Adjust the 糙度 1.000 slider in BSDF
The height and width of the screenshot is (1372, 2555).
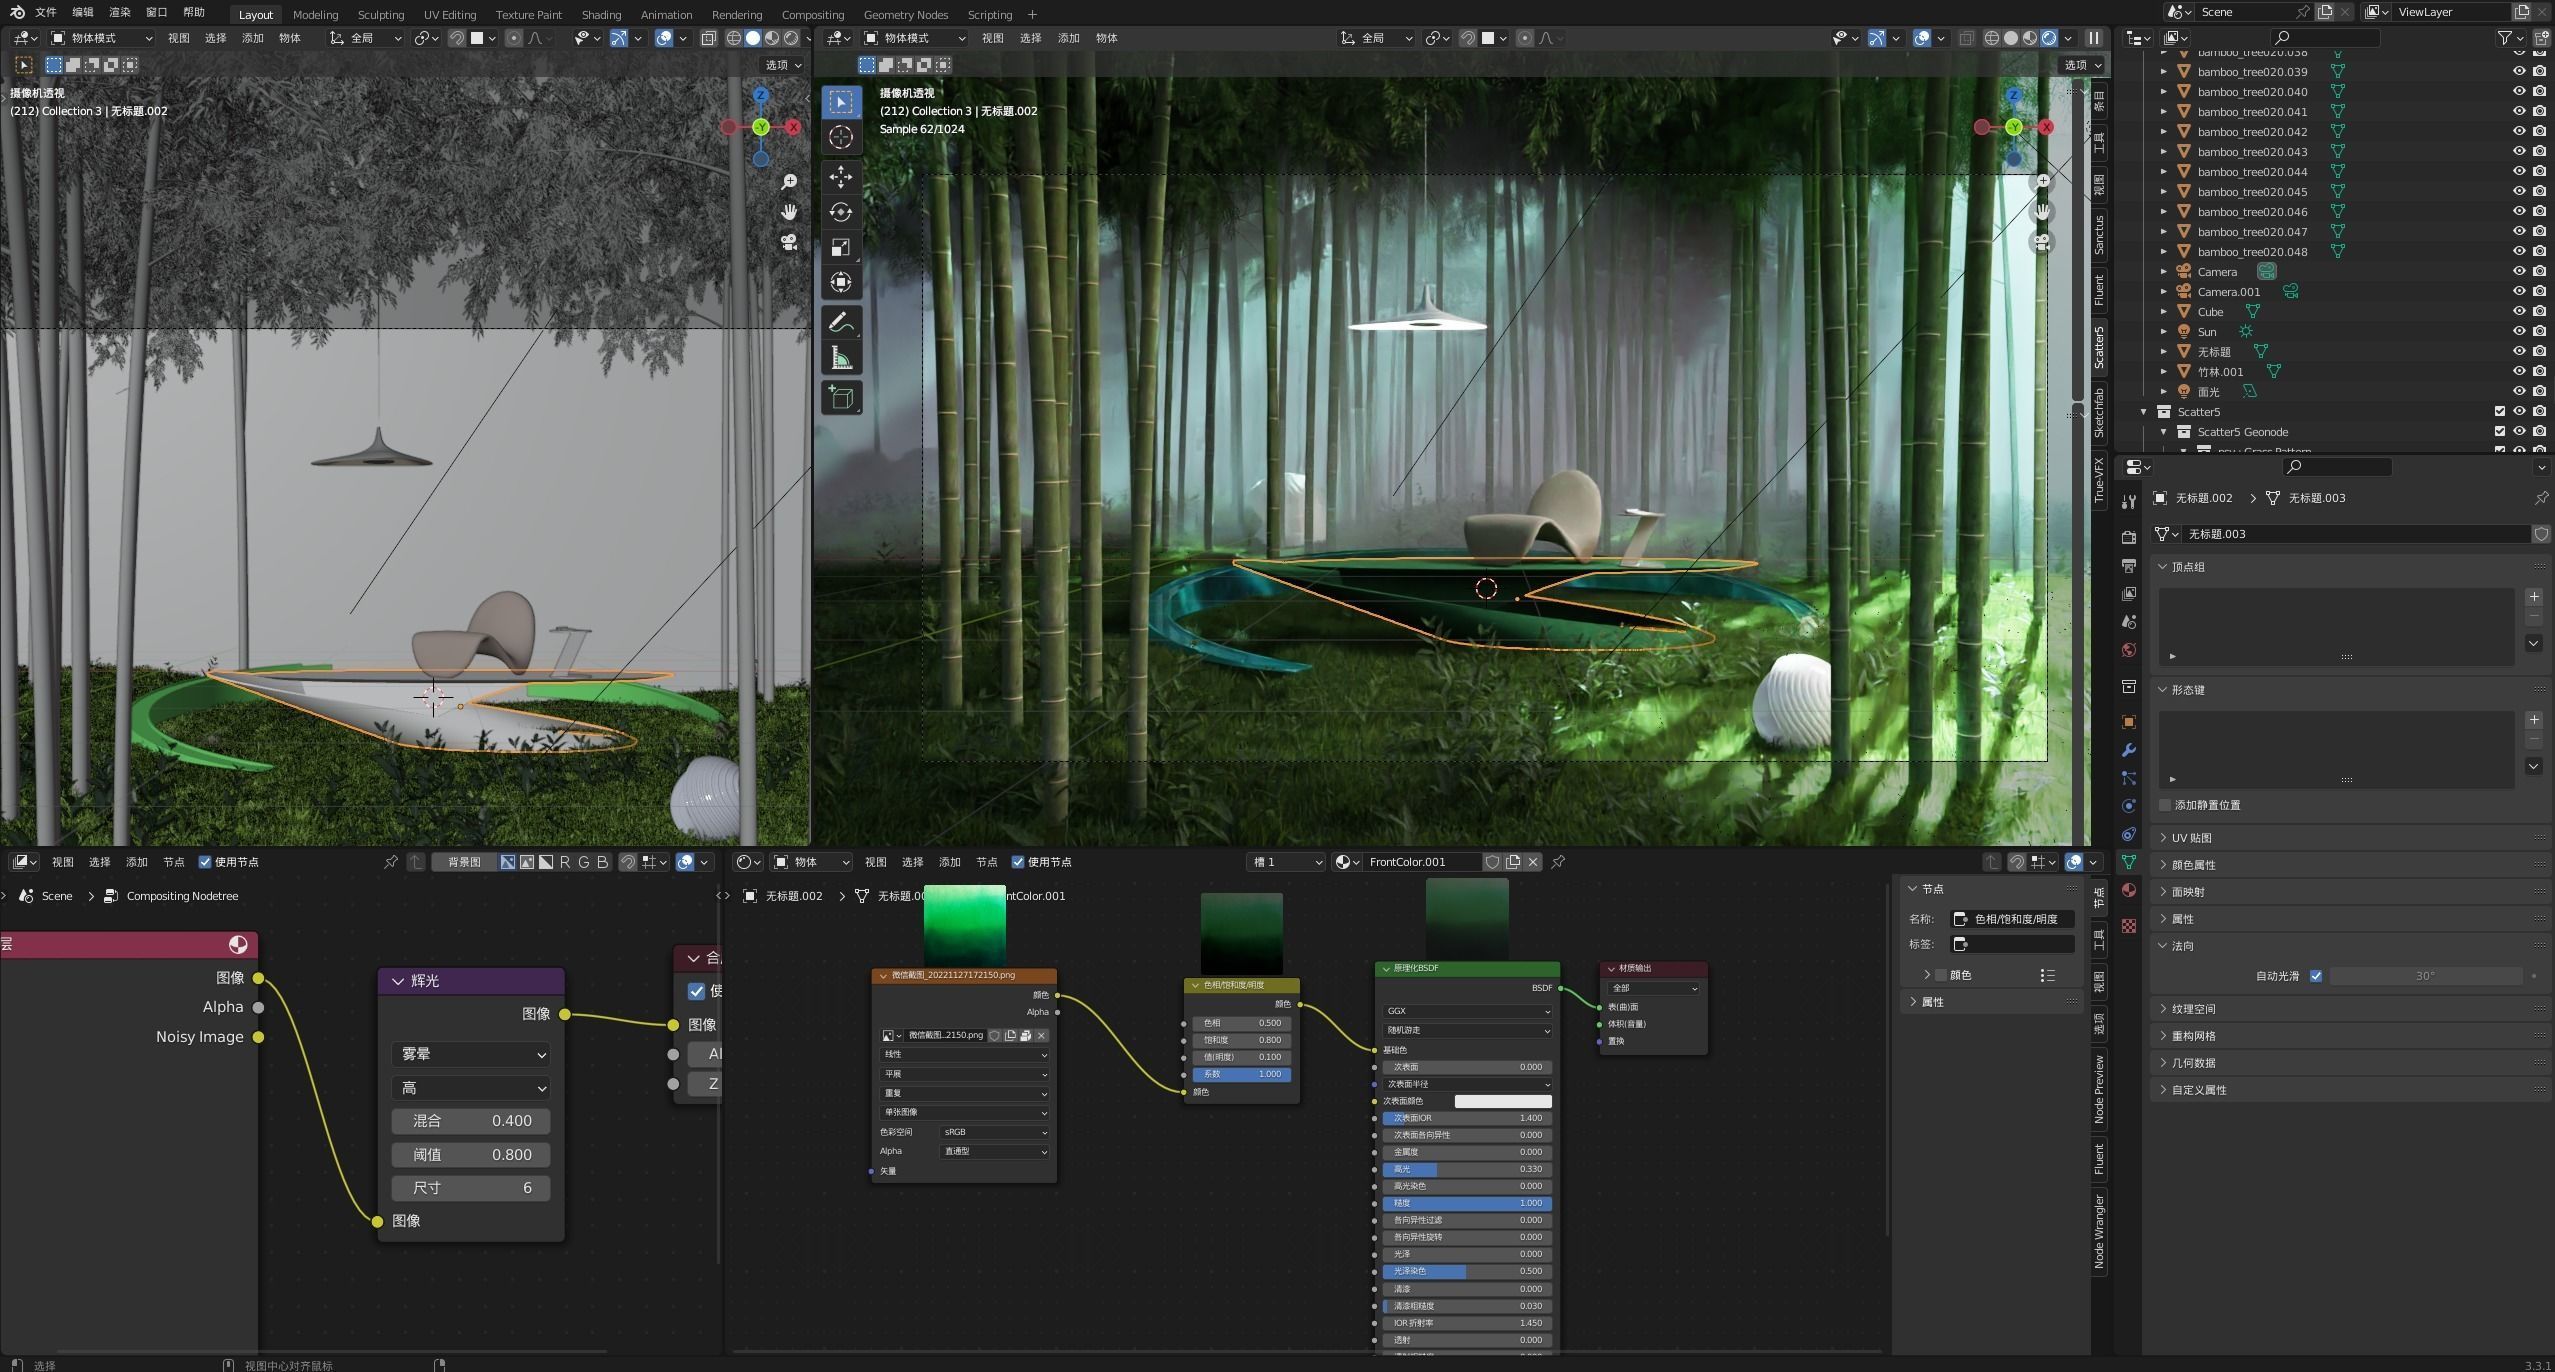[1467, 1203]
